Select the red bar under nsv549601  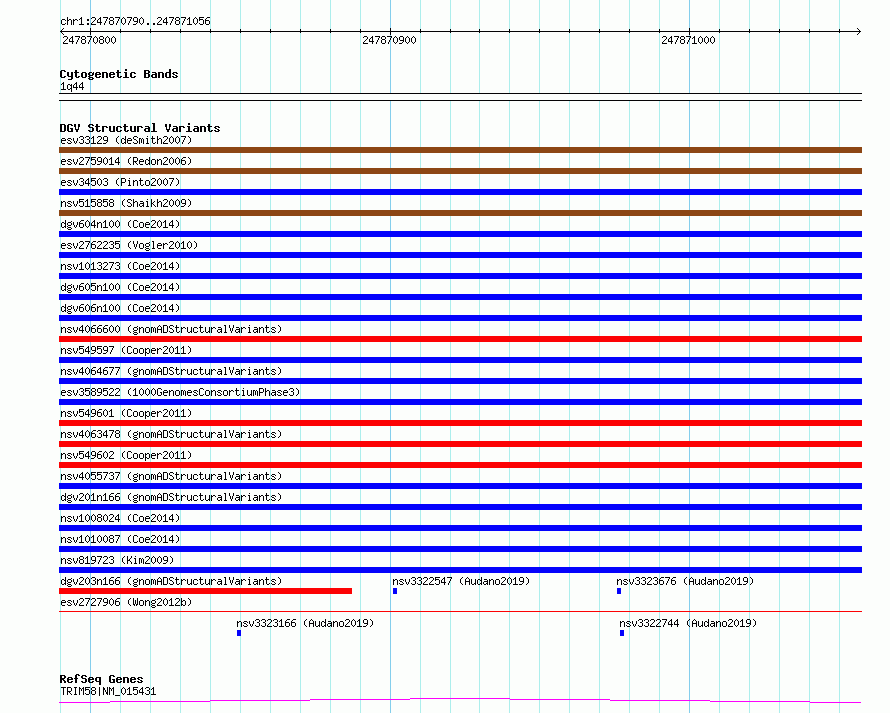coord(460,423)
